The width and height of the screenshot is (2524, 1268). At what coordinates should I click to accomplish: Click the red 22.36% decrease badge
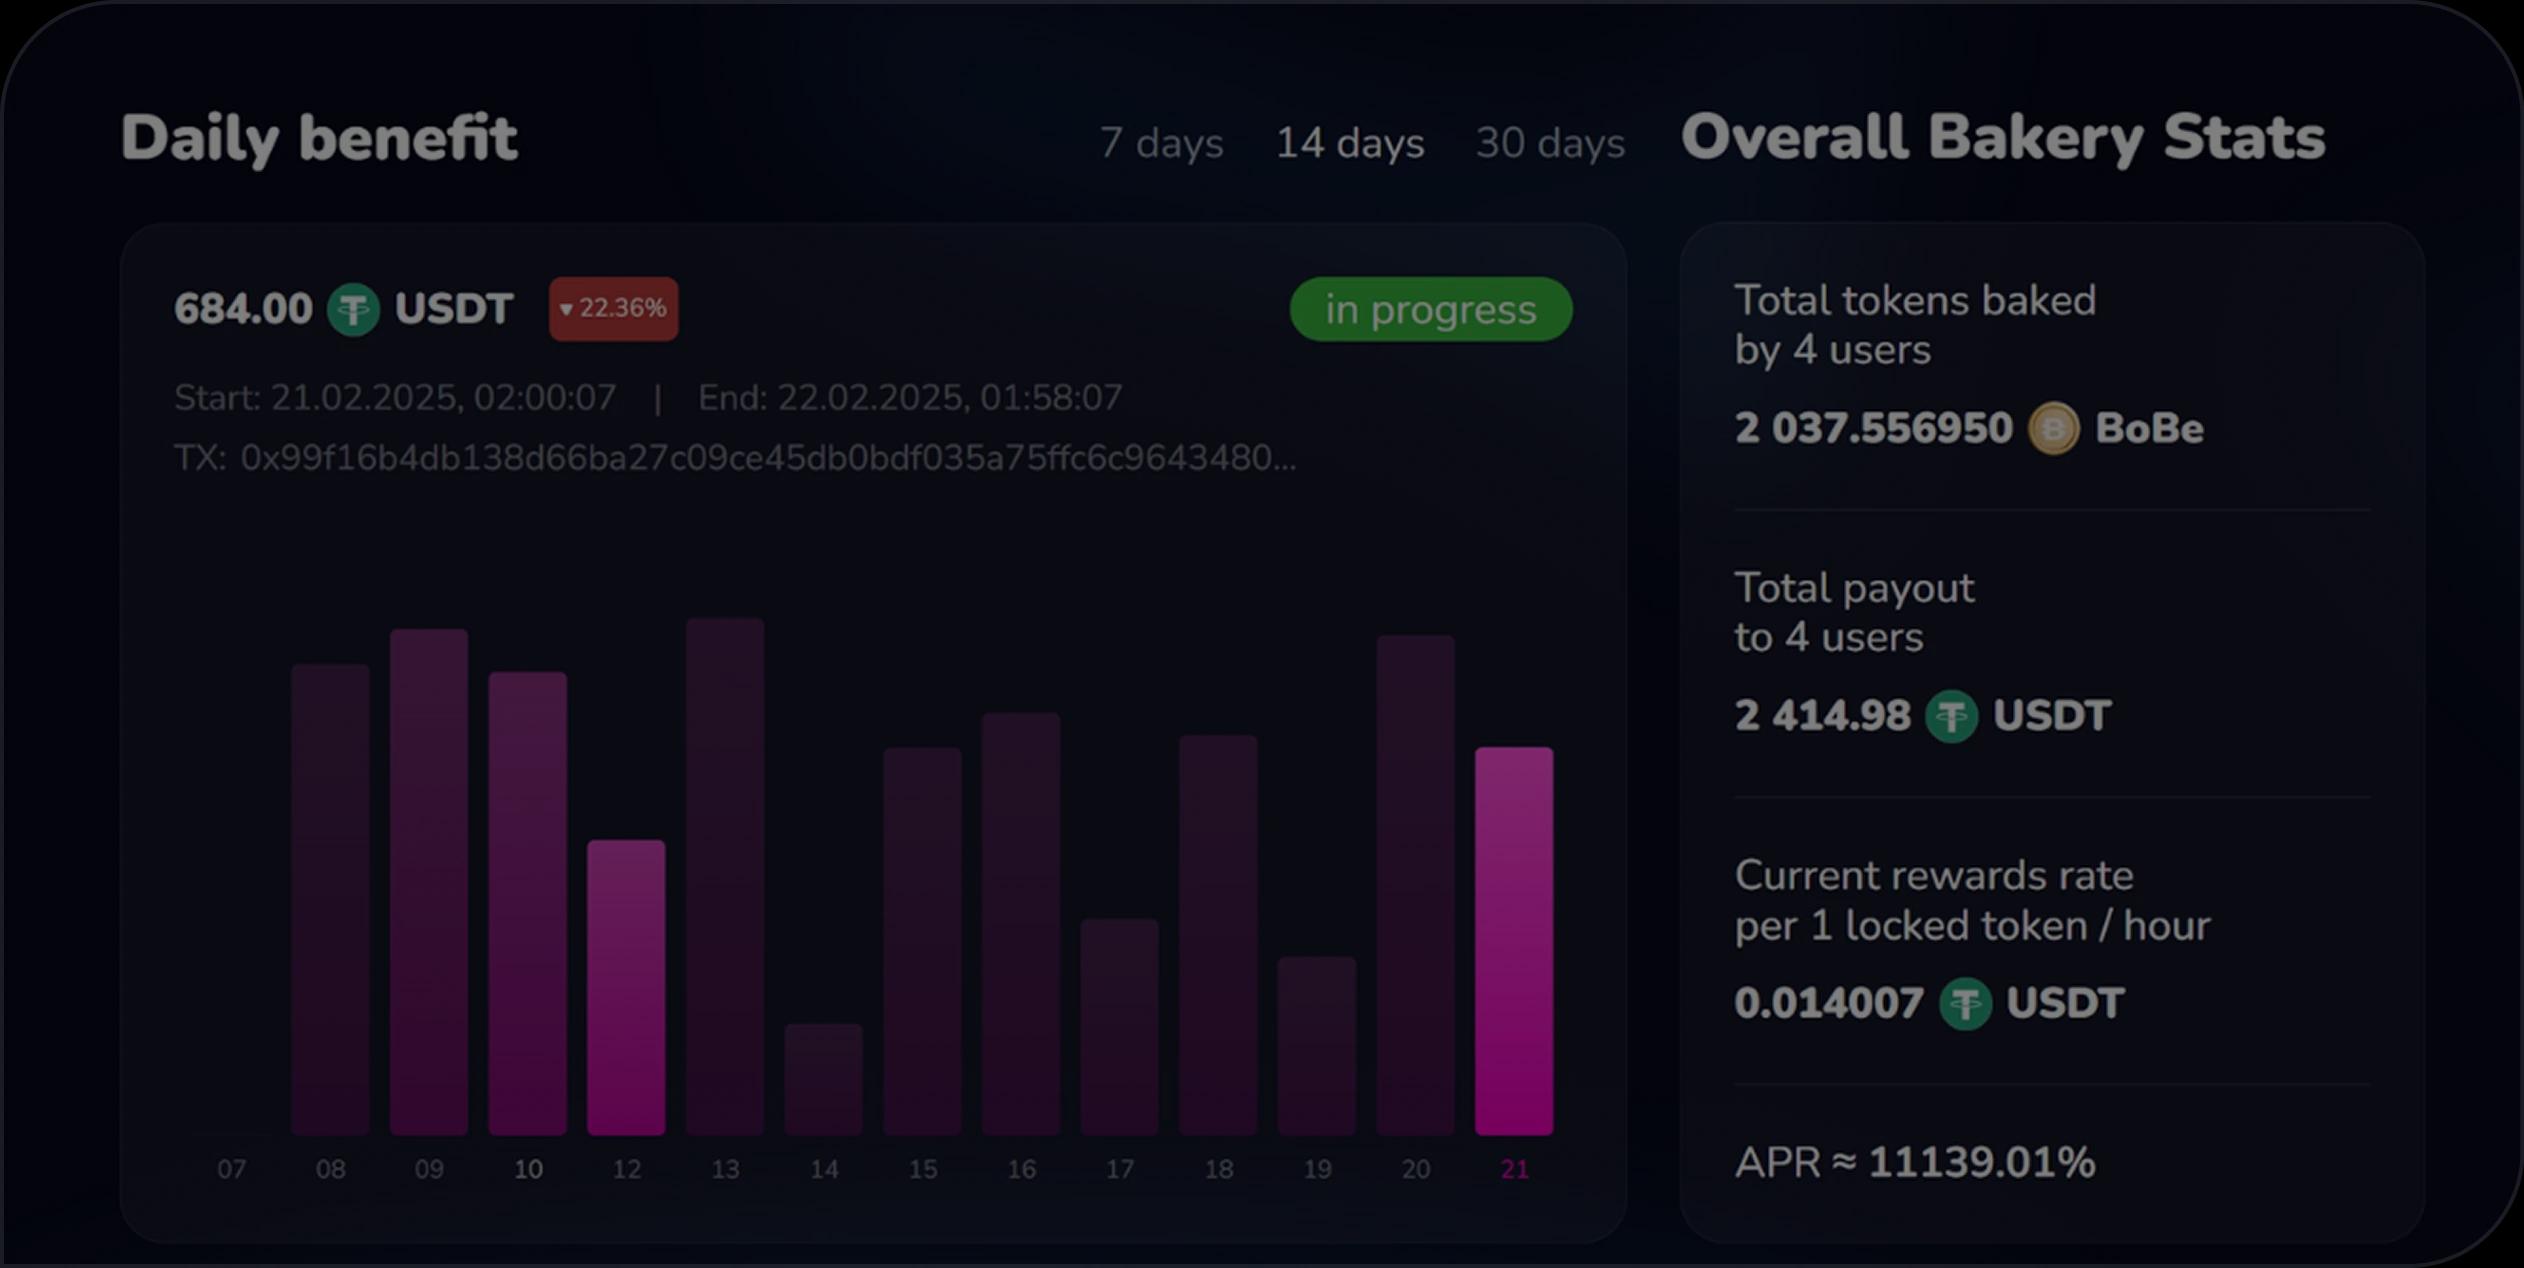pos(613,309)
